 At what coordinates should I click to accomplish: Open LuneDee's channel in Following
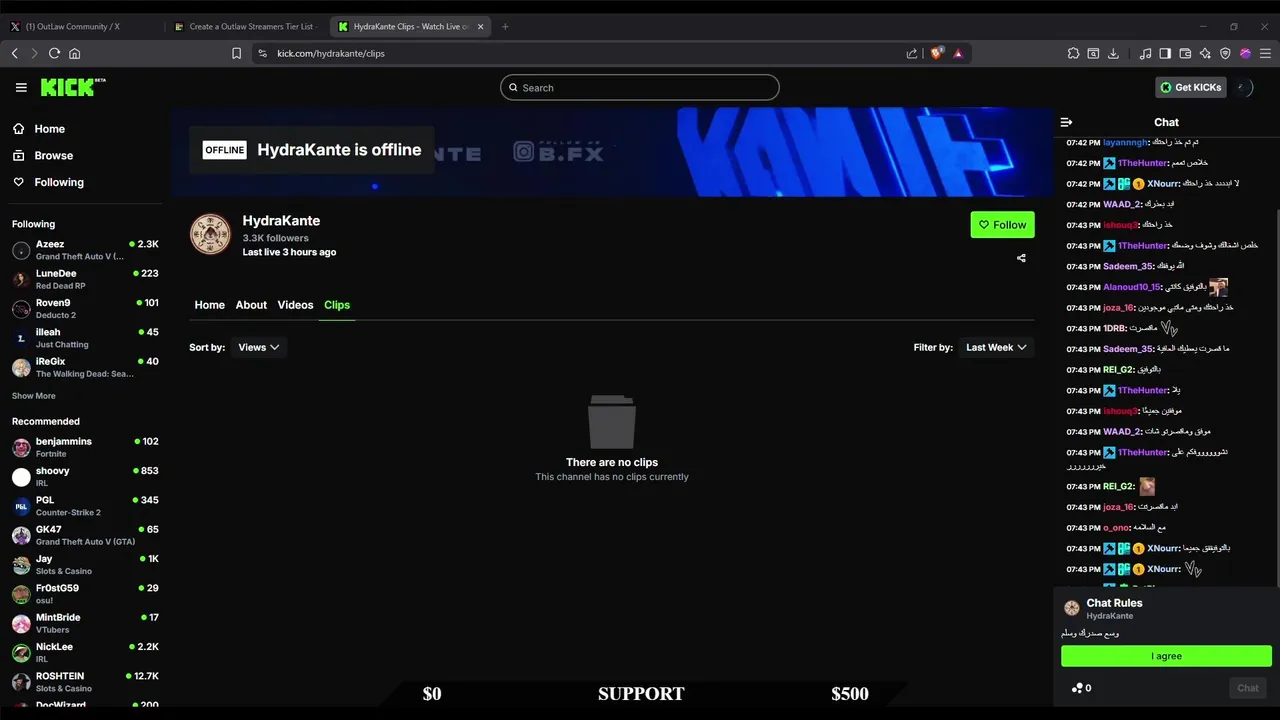pos(85,279)
